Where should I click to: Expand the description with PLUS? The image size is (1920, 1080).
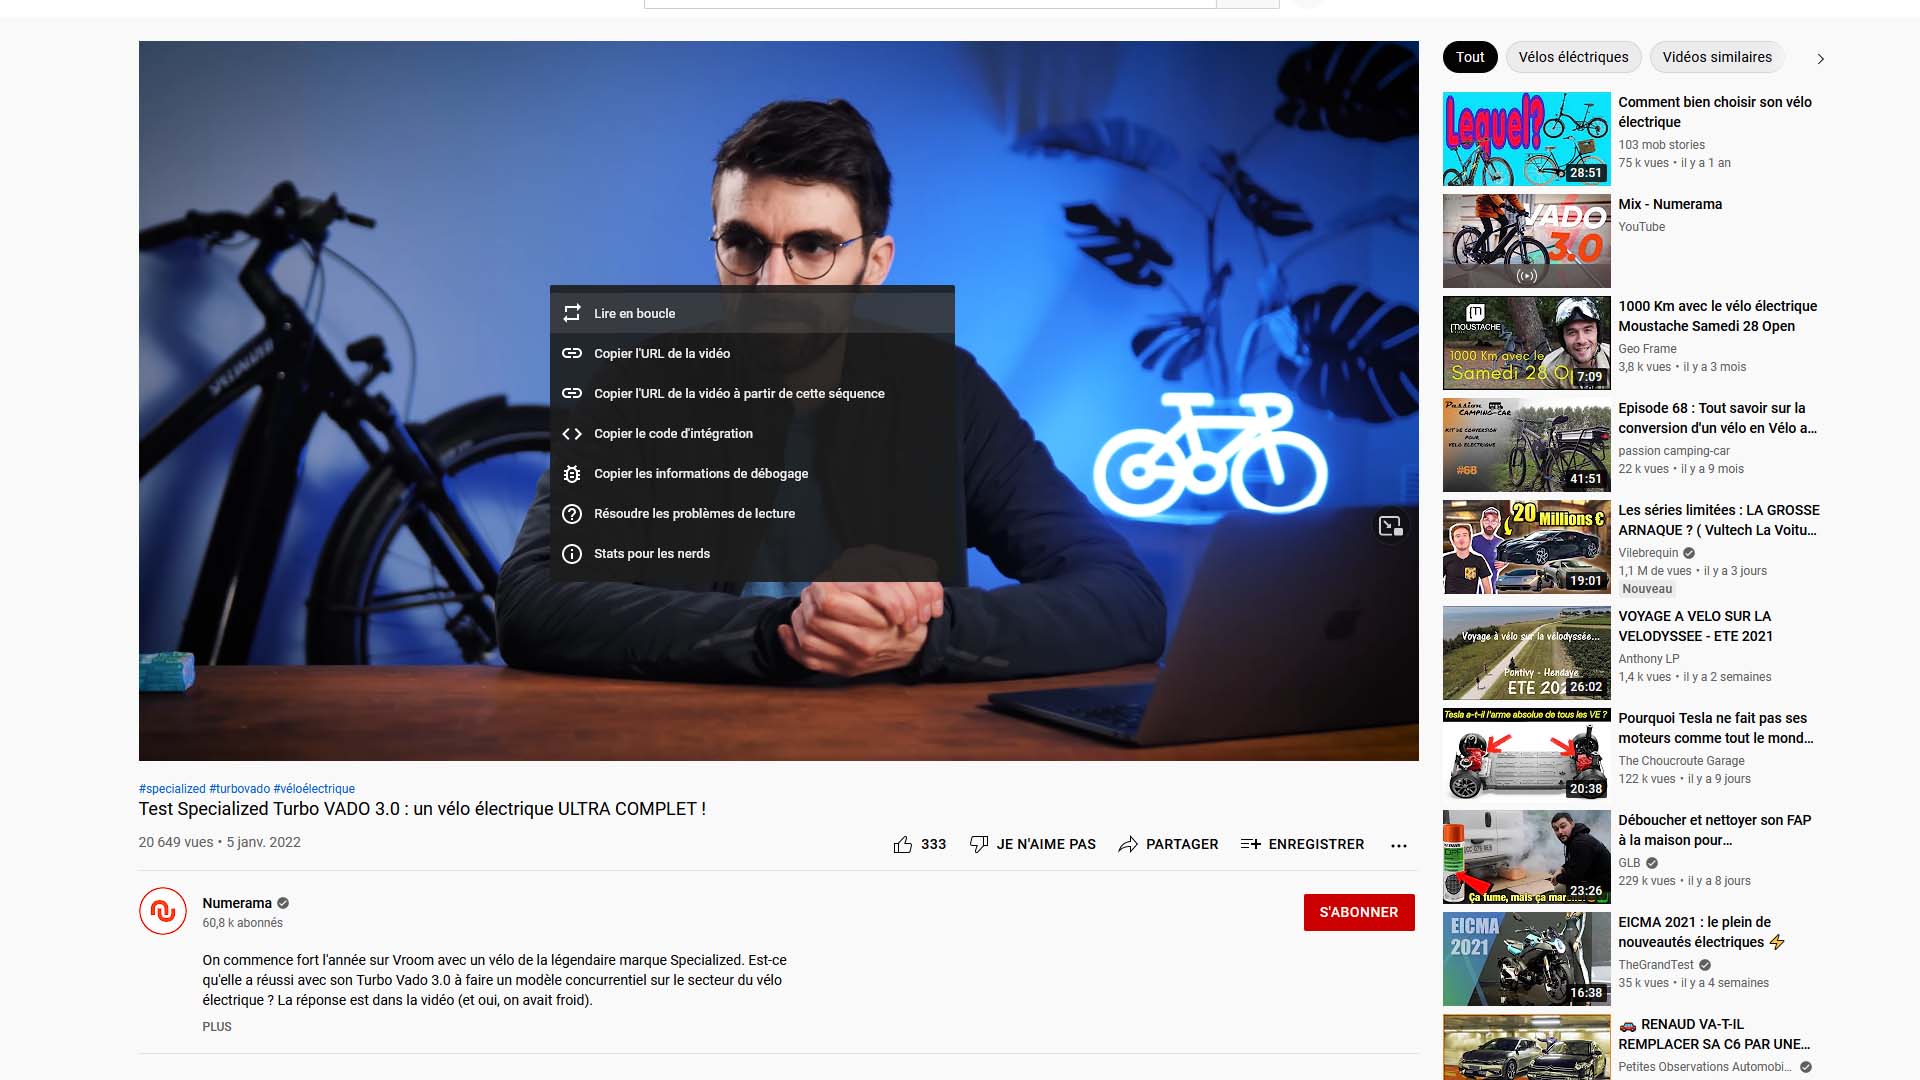pyautogui.click(x=217, y=1026)
